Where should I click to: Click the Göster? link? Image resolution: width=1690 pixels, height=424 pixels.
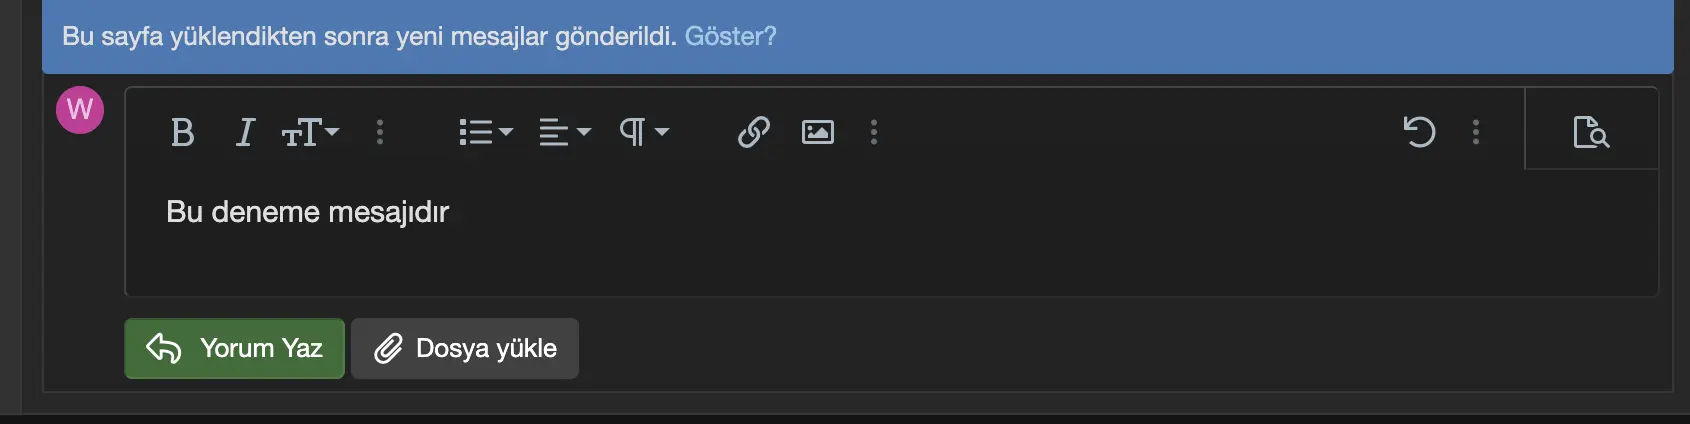pyautogui.click(x=730, y=36)
